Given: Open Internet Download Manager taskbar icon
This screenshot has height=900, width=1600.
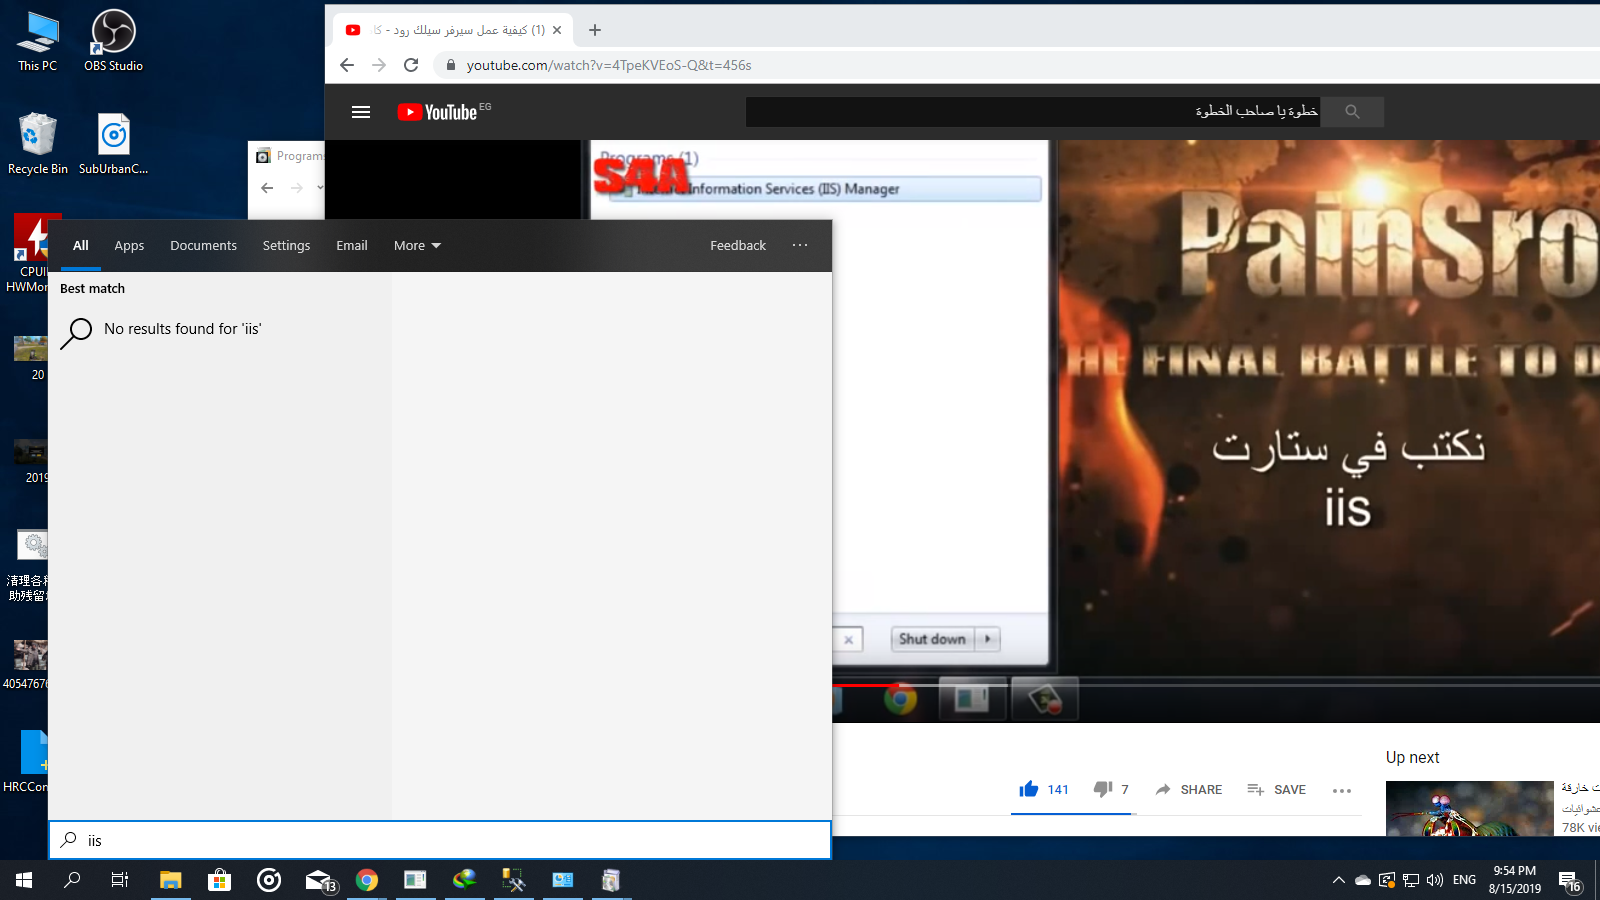Looking at the screenshot, I should coord(465,880).
